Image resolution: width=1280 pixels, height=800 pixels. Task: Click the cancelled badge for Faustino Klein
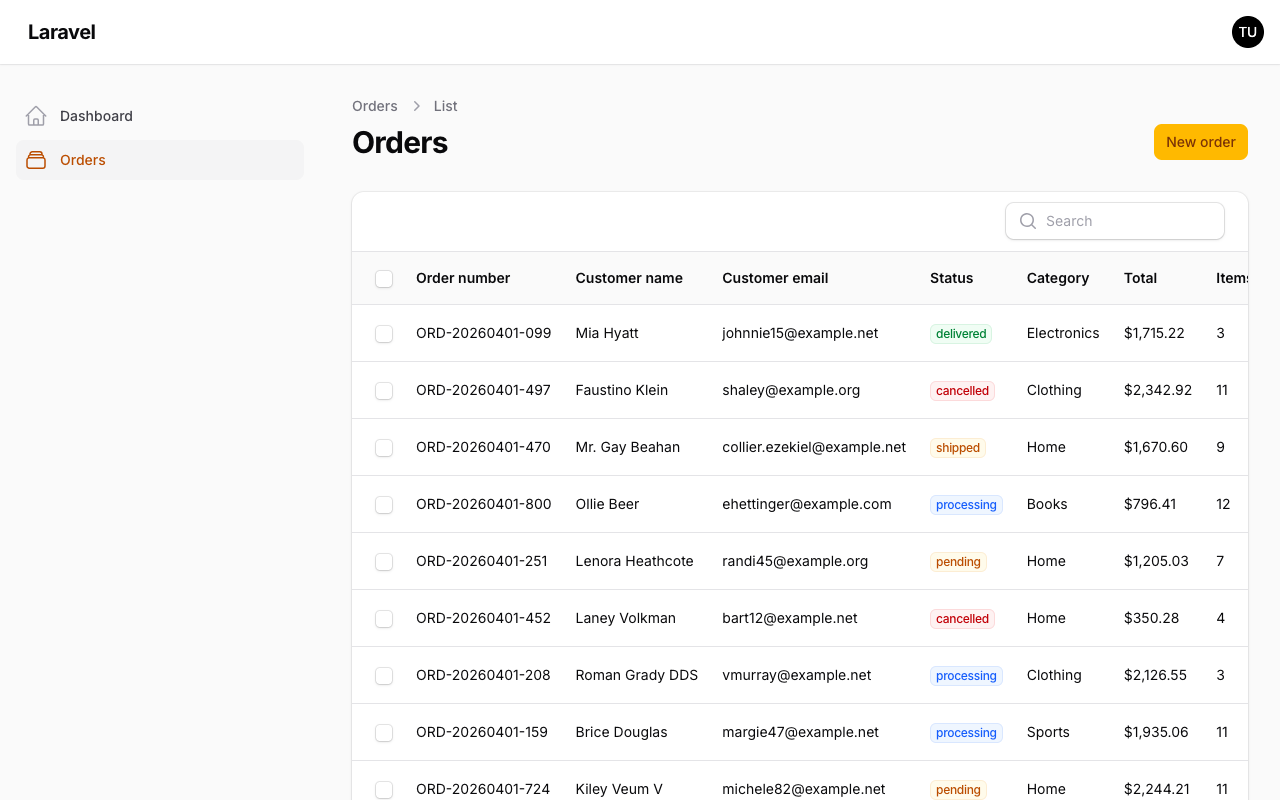tap(962, 391)
